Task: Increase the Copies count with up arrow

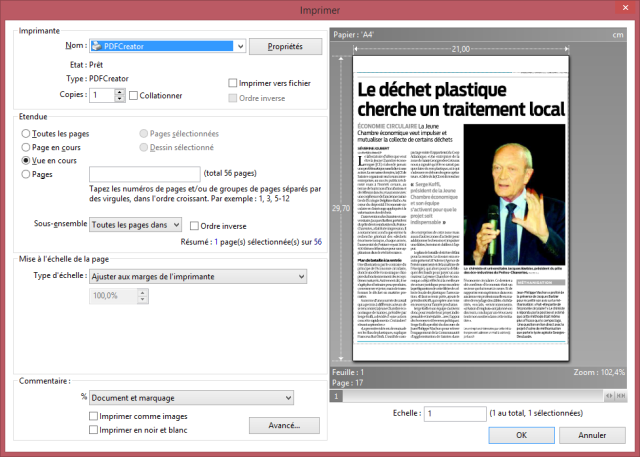Action: (x=120, y=91)
